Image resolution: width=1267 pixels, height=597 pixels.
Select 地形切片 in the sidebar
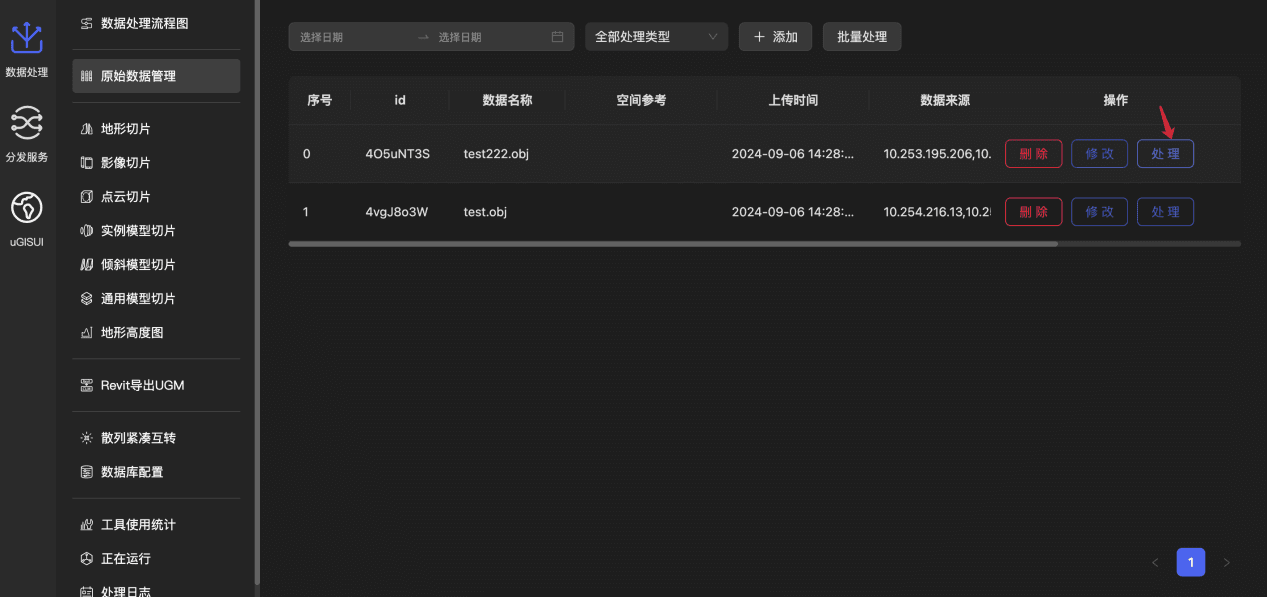(125, 129)
